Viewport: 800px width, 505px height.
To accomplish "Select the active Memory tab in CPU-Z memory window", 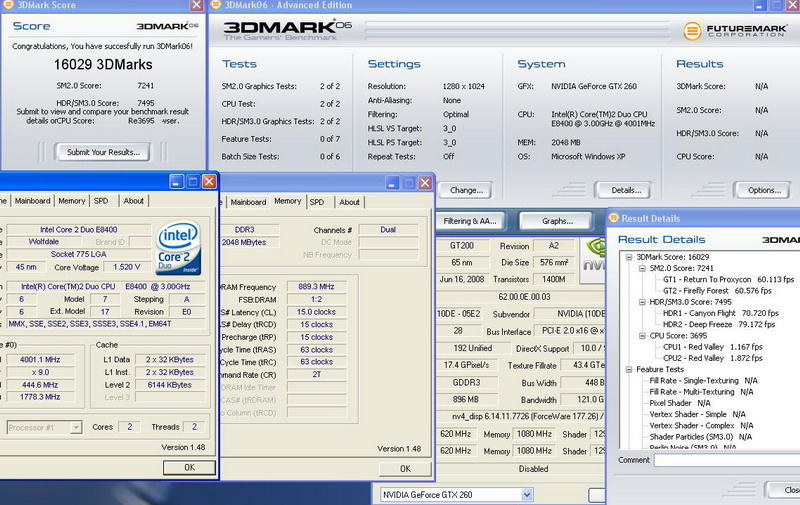I will coord(288,201).
